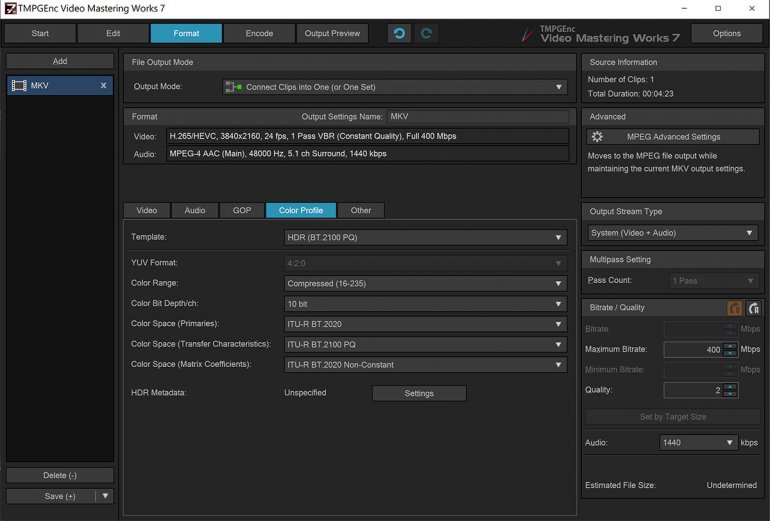Decrease Quality value with down arrow
Image resolution: width=770 pixels, height=521 pixels.
point(730,394)
